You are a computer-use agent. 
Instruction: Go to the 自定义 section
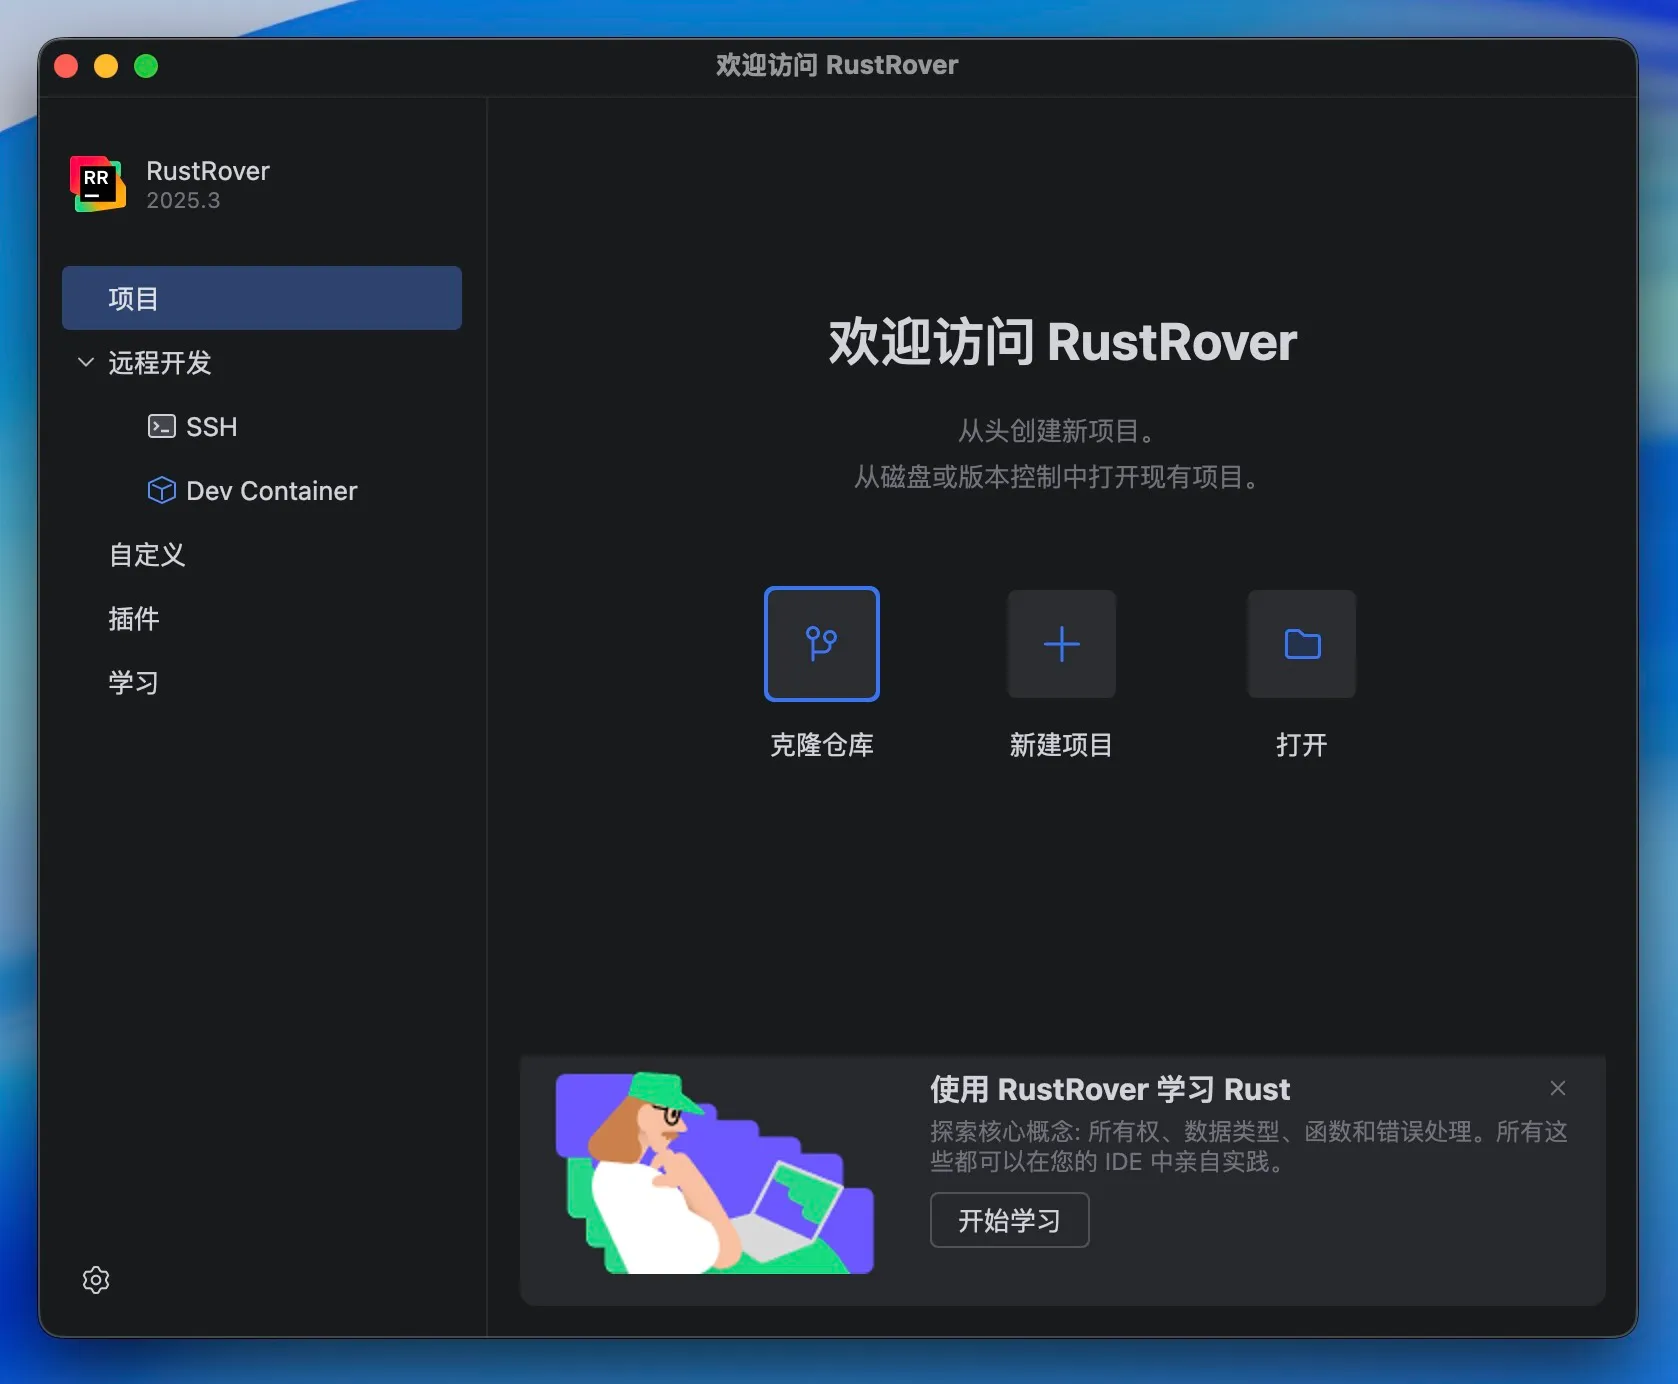click(x=147, y=555)
